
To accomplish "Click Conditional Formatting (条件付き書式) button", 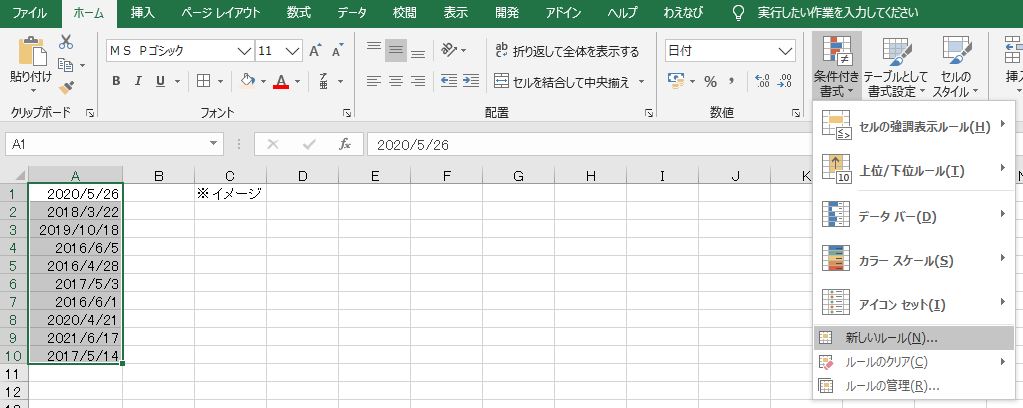I will click(x=836, y=66).
